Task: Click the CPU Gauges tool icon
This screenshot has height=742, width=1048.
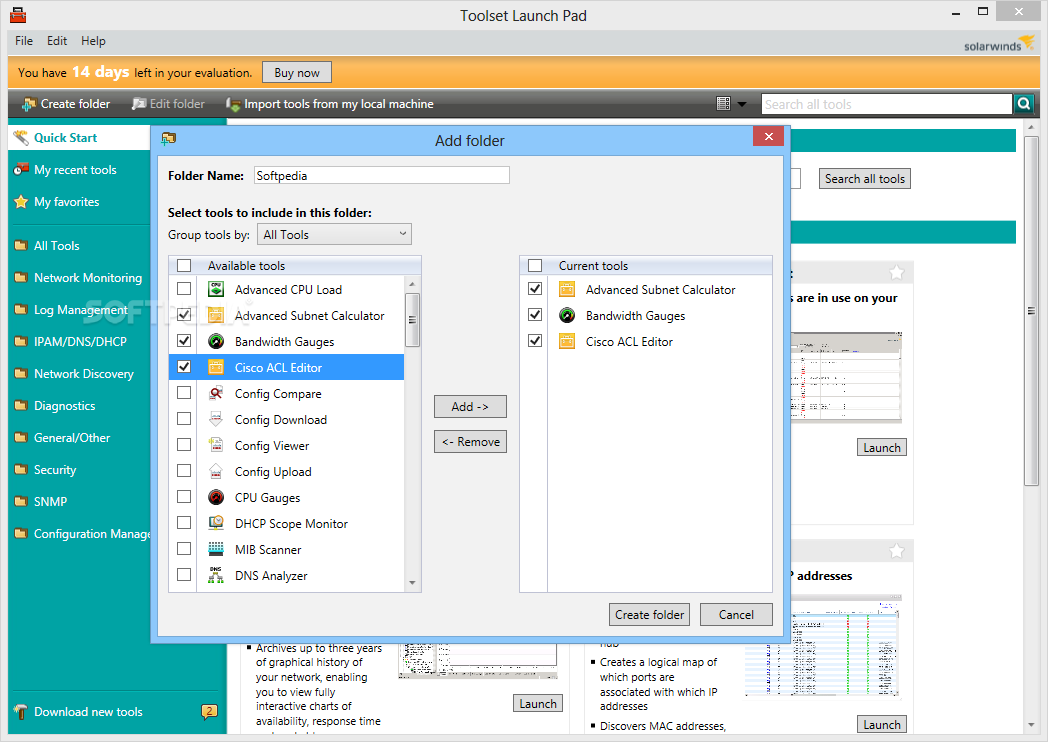Action: 216,497
